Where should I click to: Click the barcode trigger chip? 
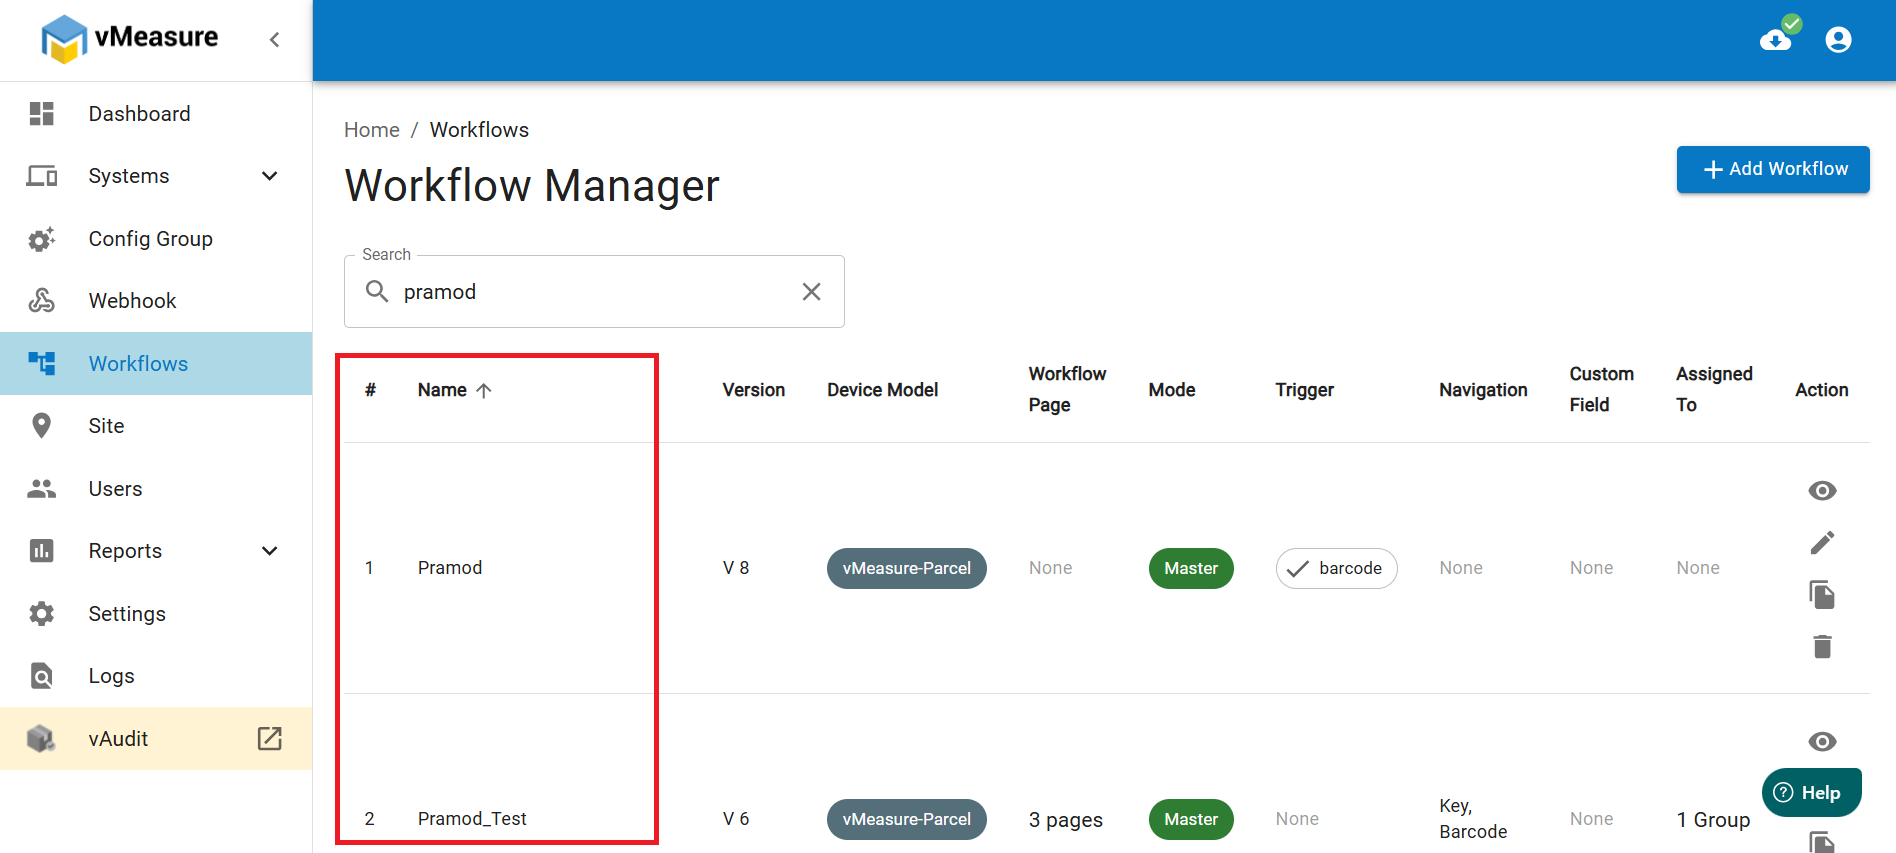pyautogui.click(x=1336, y=568)
